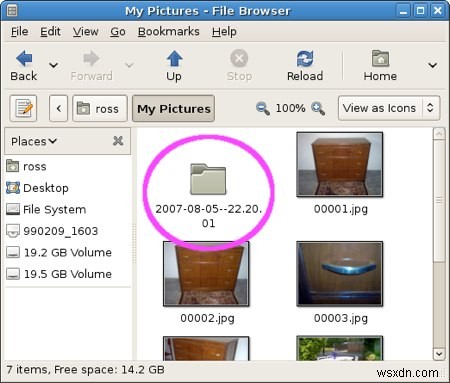450x383 pixels.
Task: Open the Forward history dropdown arrow
Action: pos(129,65)
